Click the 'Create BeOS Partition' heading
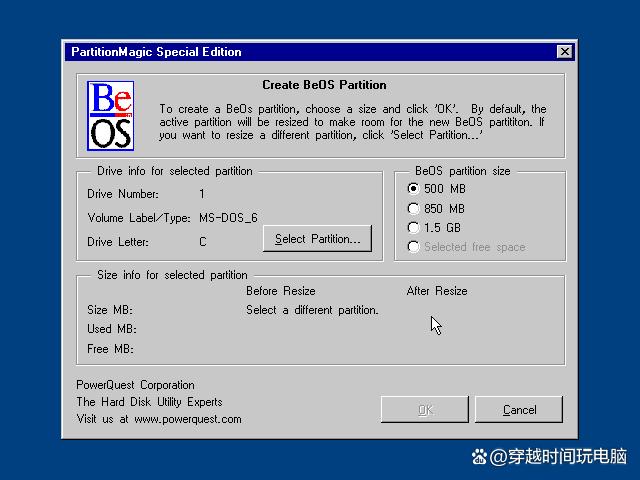This screenshot has width=640, height=480. coord(324,85)
